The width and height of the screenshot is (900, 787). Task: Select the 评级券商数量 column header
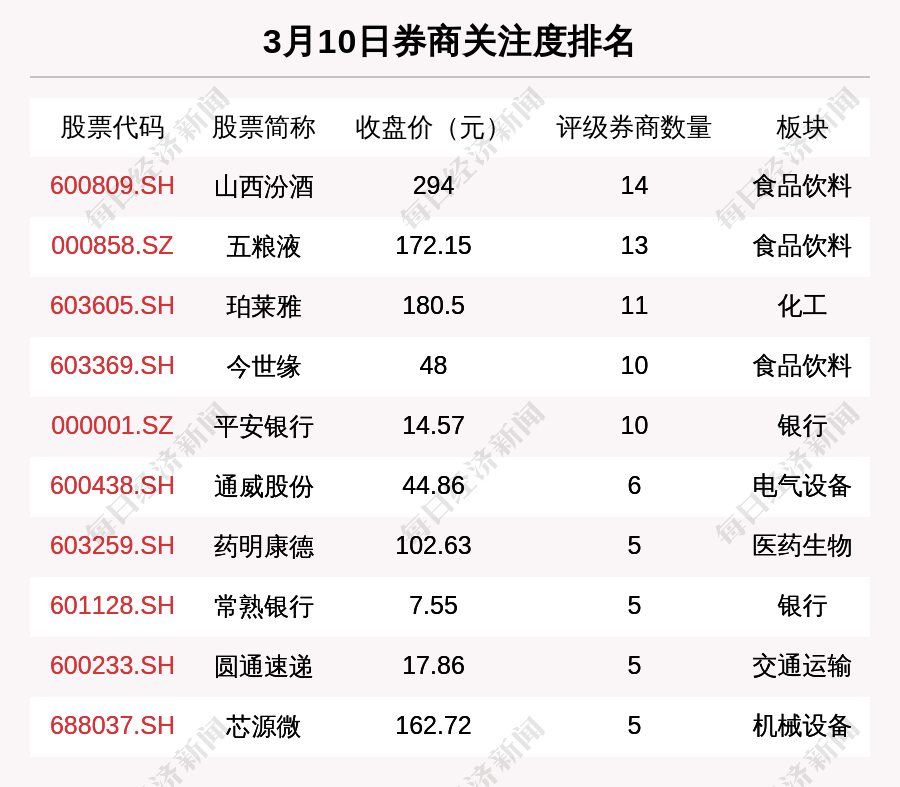(634, 127)
